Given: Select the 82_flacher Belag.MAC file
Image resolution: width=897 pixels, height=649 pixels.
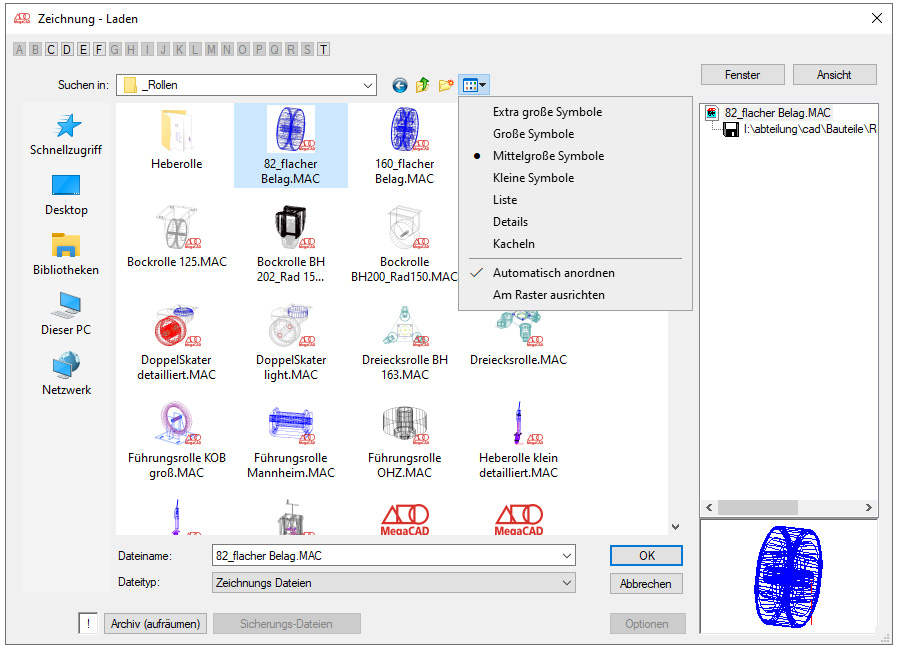Looking at the screenshot, I should (x=291, y=145).
